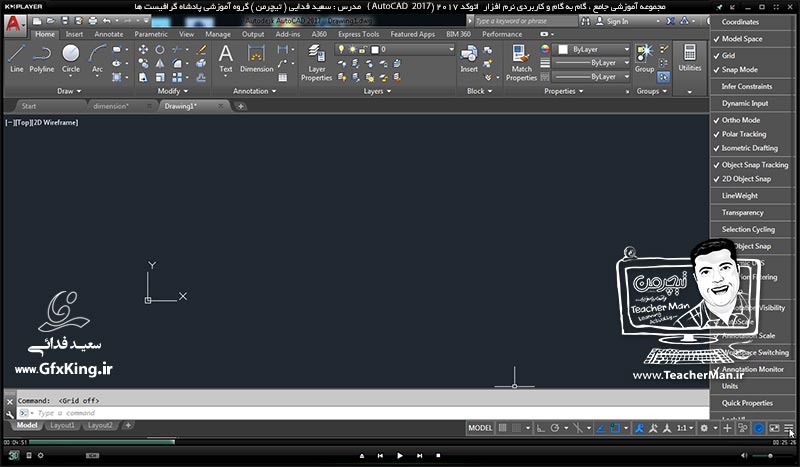The width and height of the screenshot is (800, 467).
Task: Toggle polar tracking icon in status bar
Action: (x=555, y=428)
